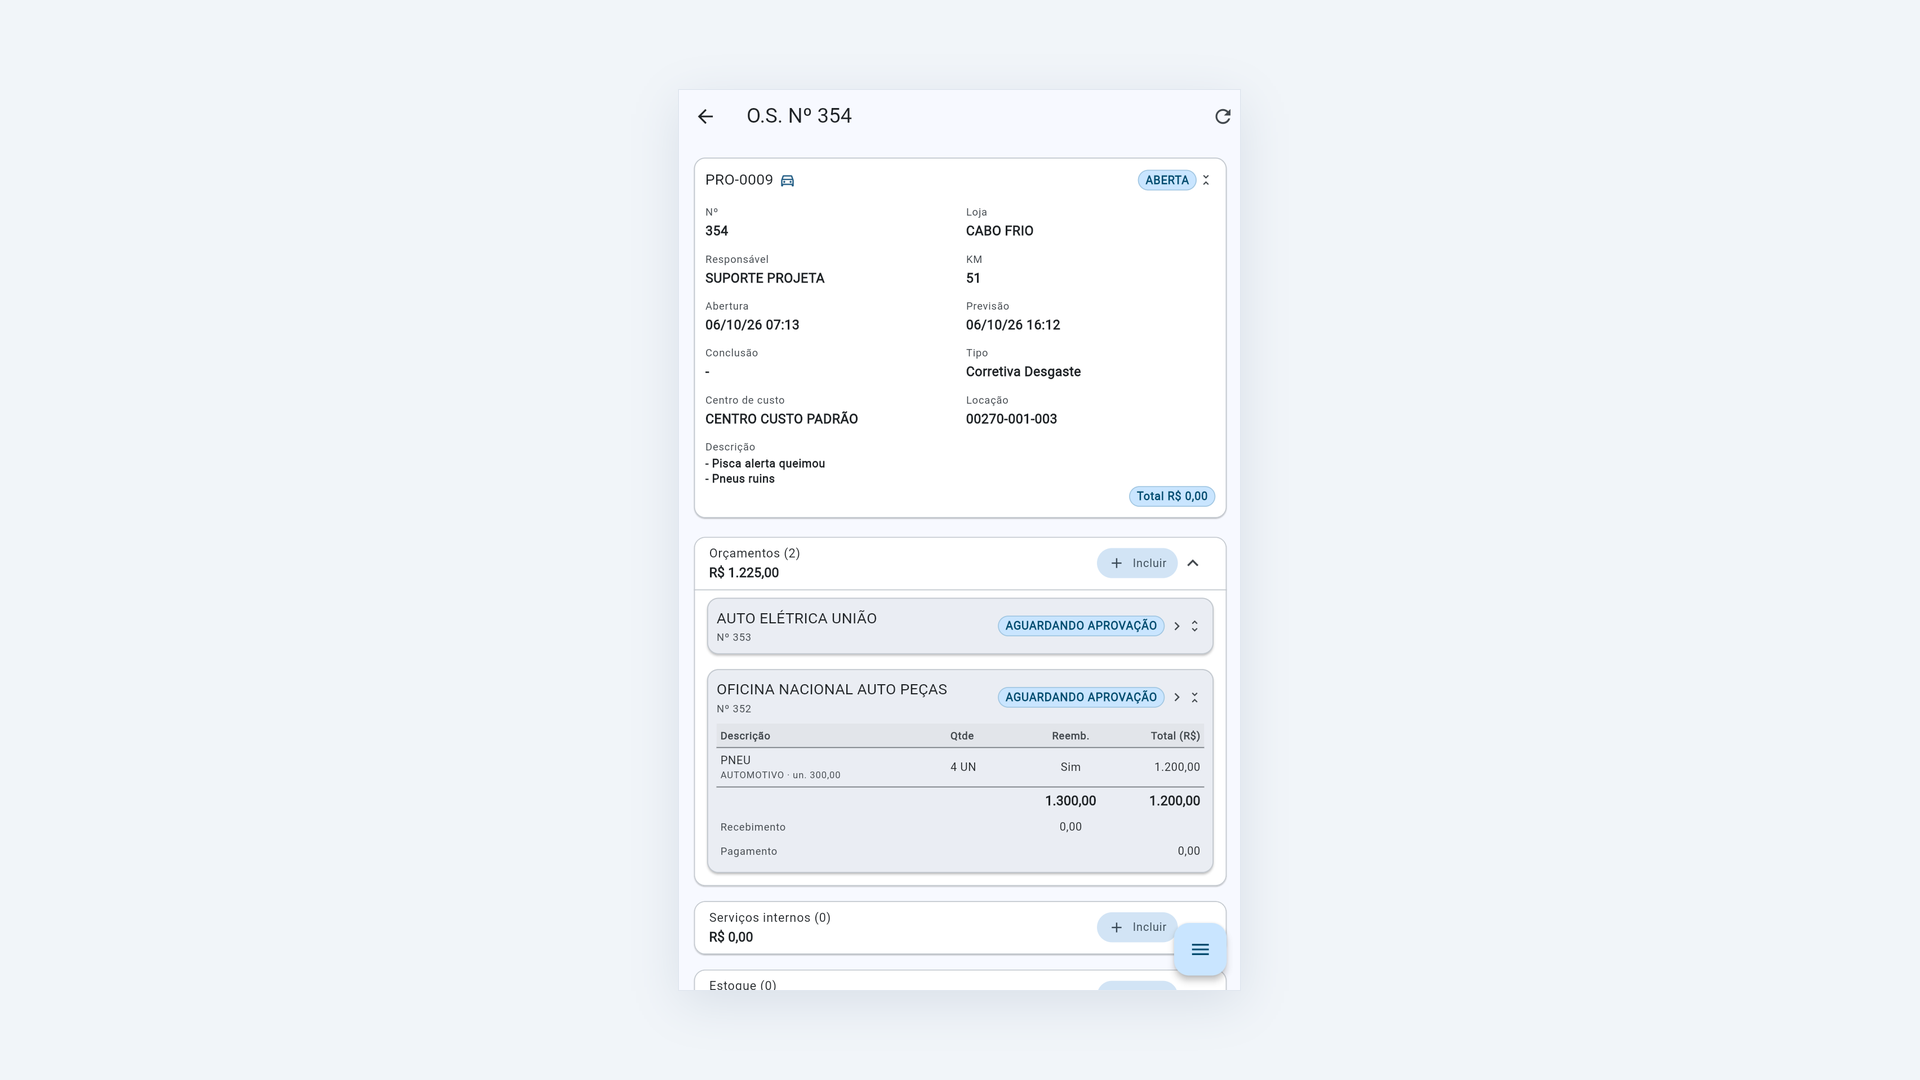Click the Orçamentos (2) header
1920x1080 pixels.
pos(754,553)
